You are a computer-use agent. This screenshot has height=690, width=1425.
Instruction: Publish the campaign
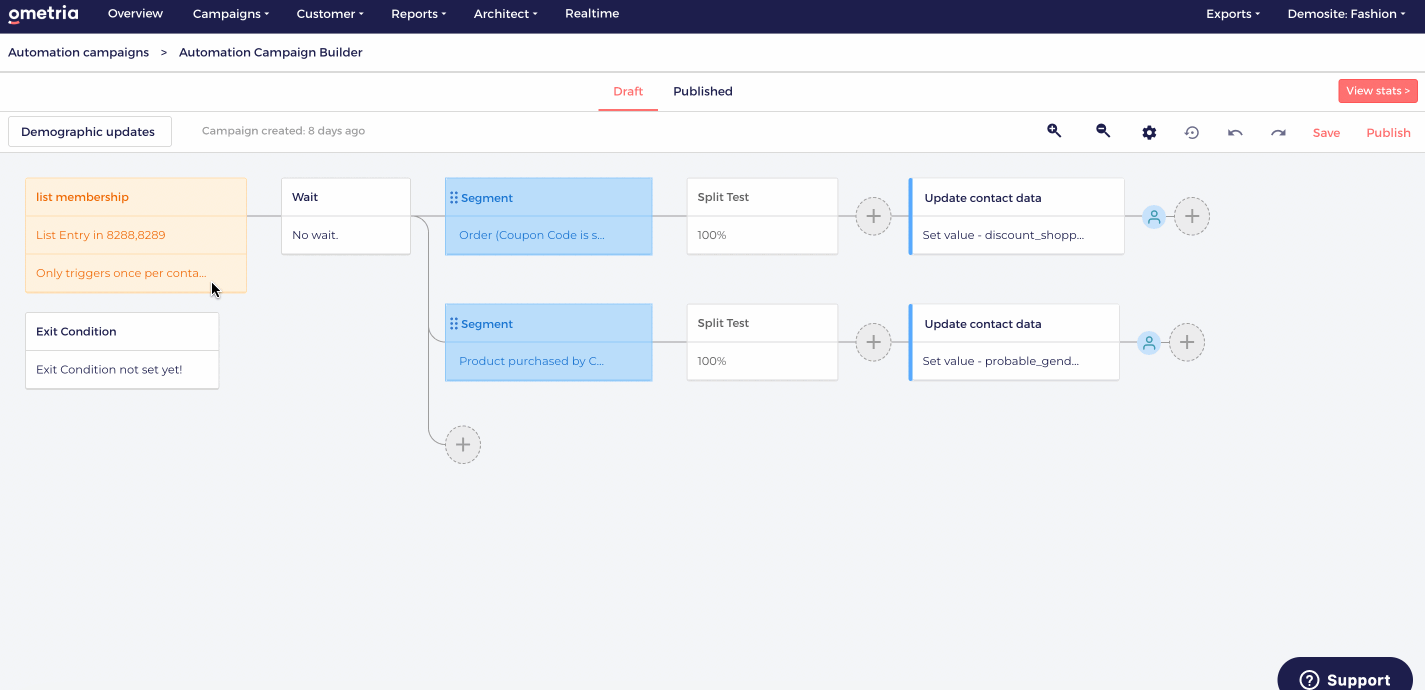pyautogui.click(x=1388, y=133)
